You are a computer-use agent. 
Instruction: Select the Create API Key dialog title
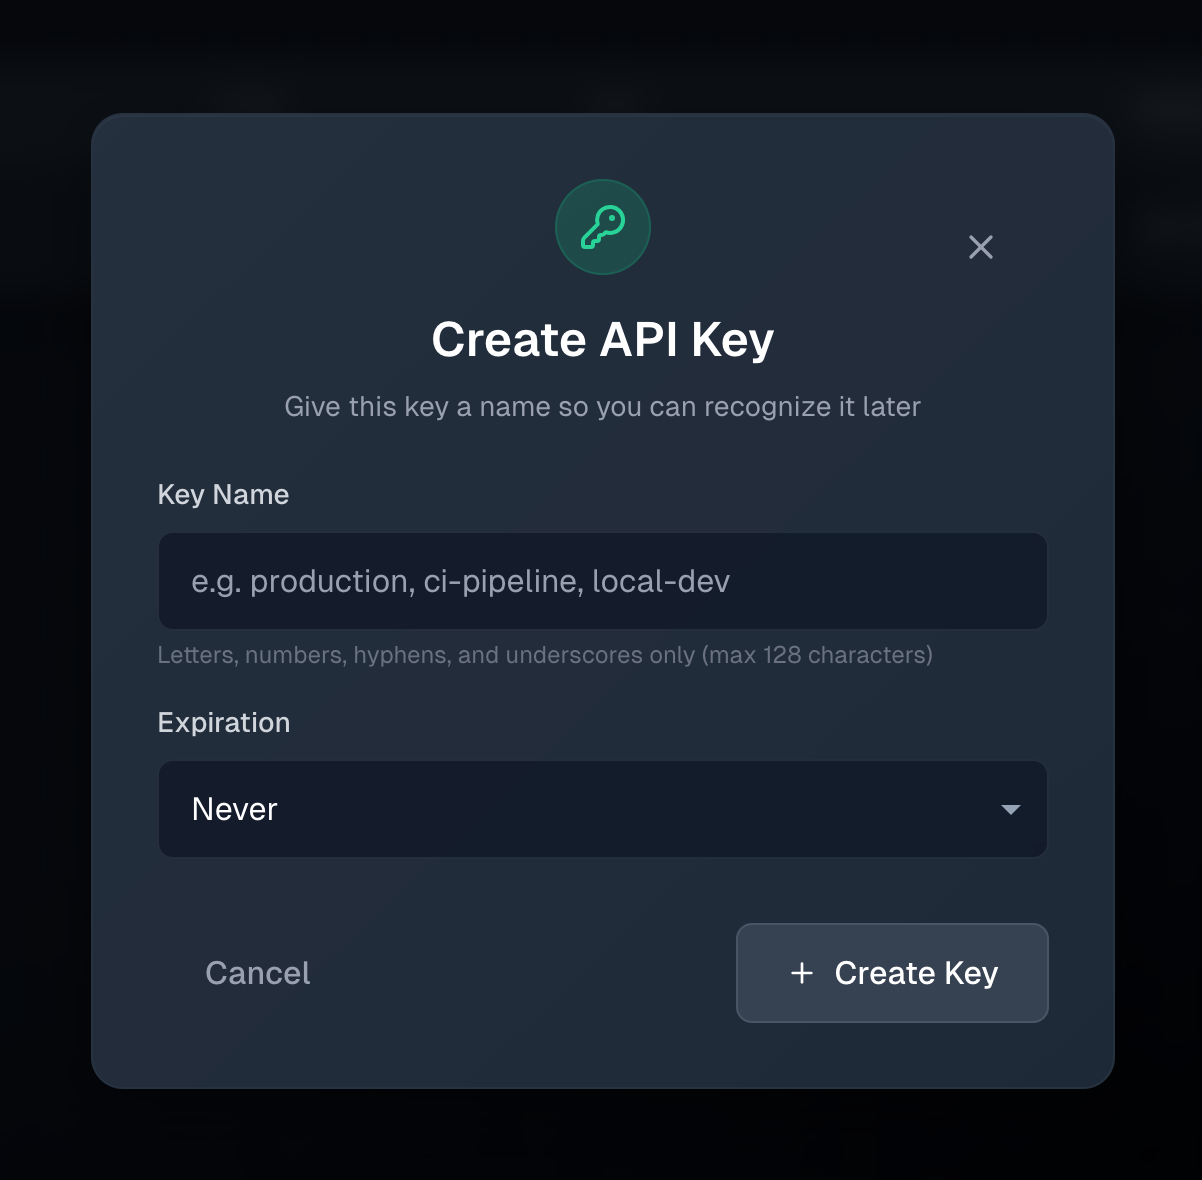click(x=602, y=339)
